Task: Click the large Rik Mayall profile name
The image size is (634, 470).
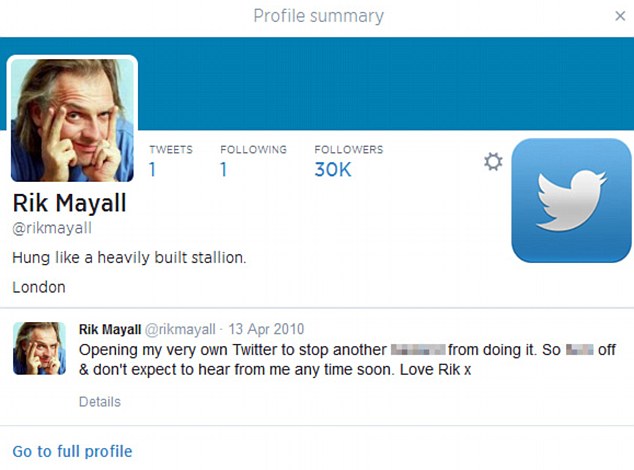Action: pos(69,205)
